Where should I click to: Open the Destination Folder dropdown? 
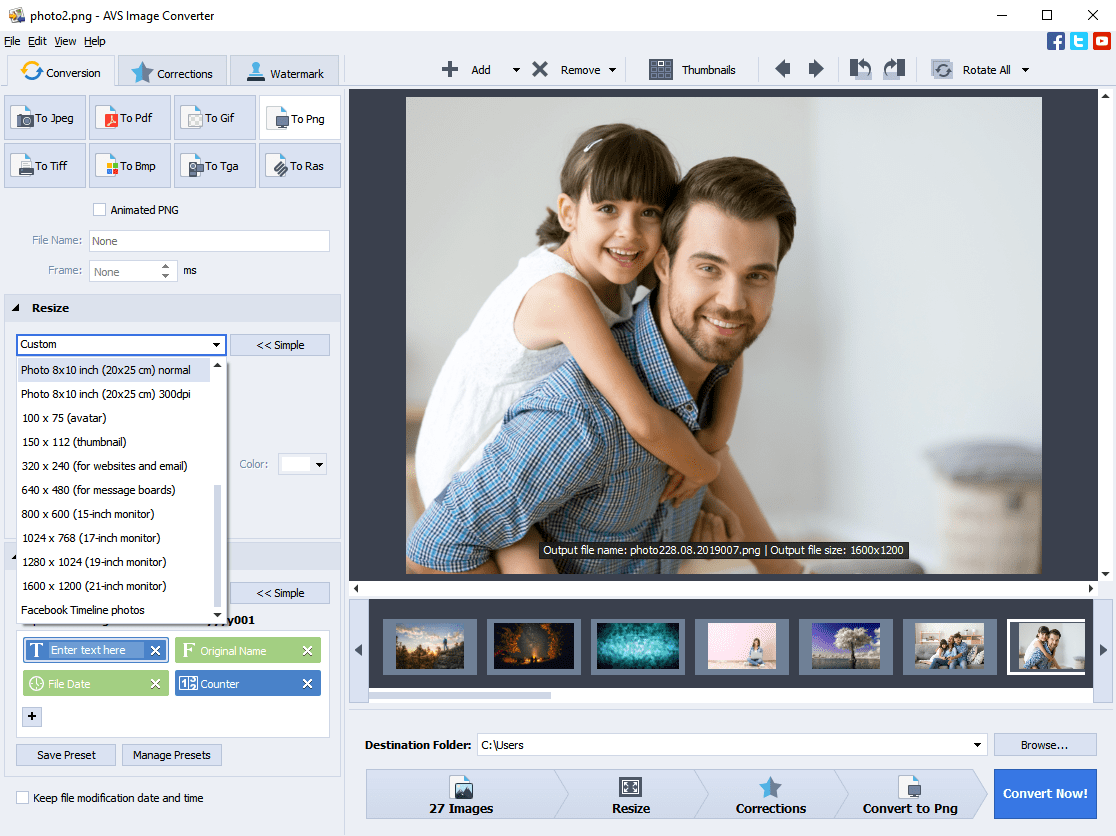pyautogui.click(x=977, y=745)
